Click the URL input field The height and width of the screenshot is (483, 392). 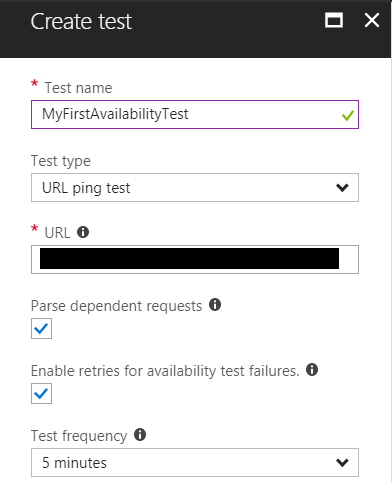(x=195, y=259)
